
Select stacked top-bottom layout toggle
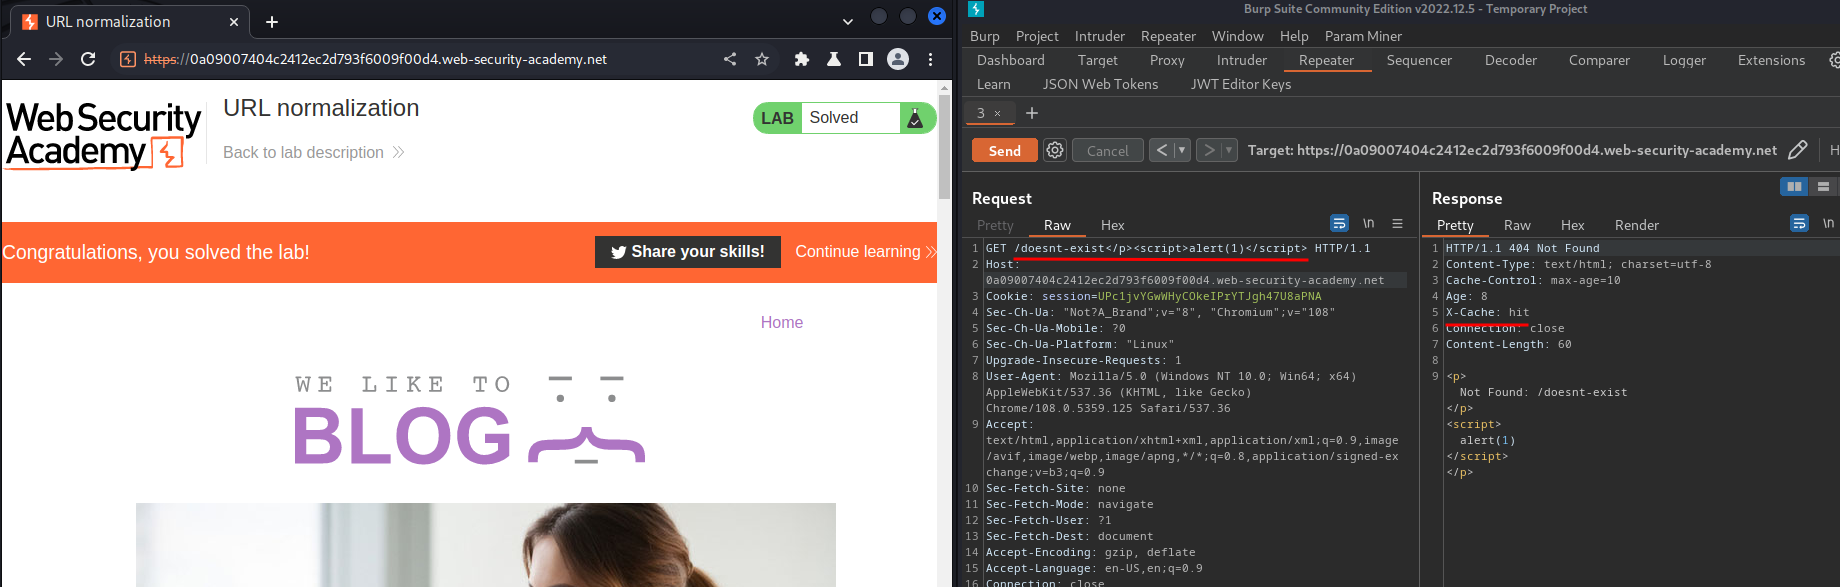click(1823, 186)
